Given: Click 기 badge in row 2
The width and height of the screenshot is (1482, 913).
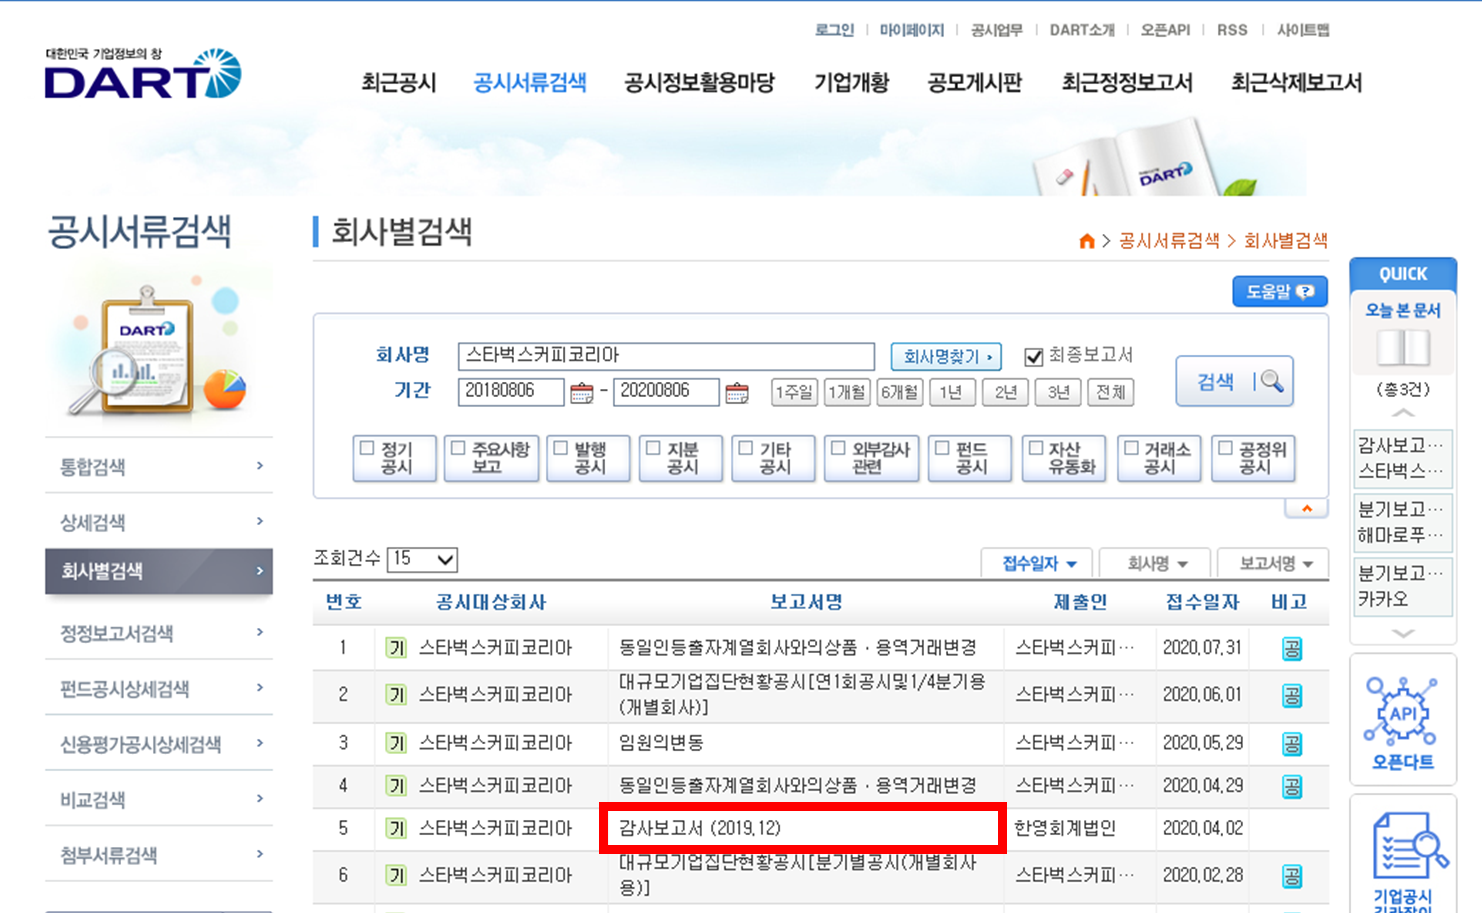Looking at the screenshot, I should [x=396, y=695].
